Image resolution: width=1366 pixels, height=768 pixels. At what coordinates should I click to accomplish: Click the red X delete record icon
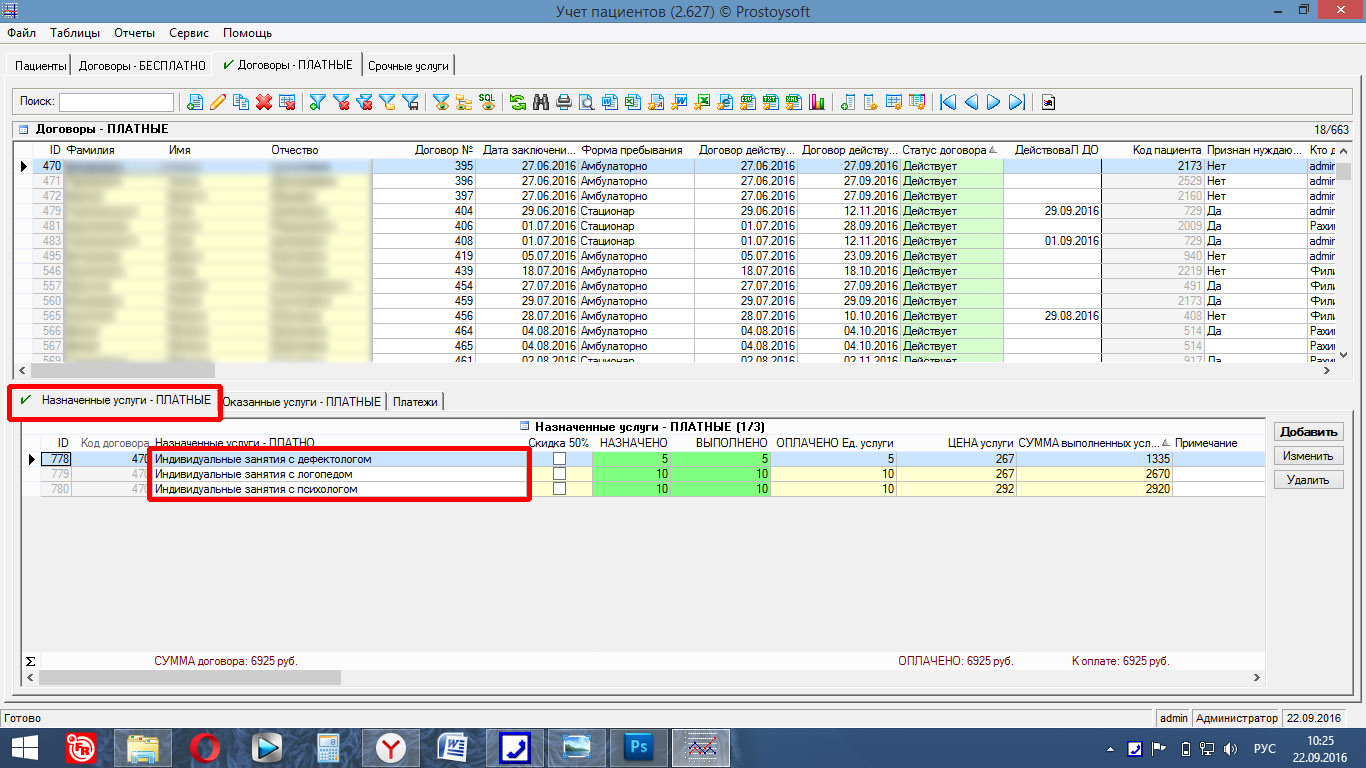click(x=264, y=102)
